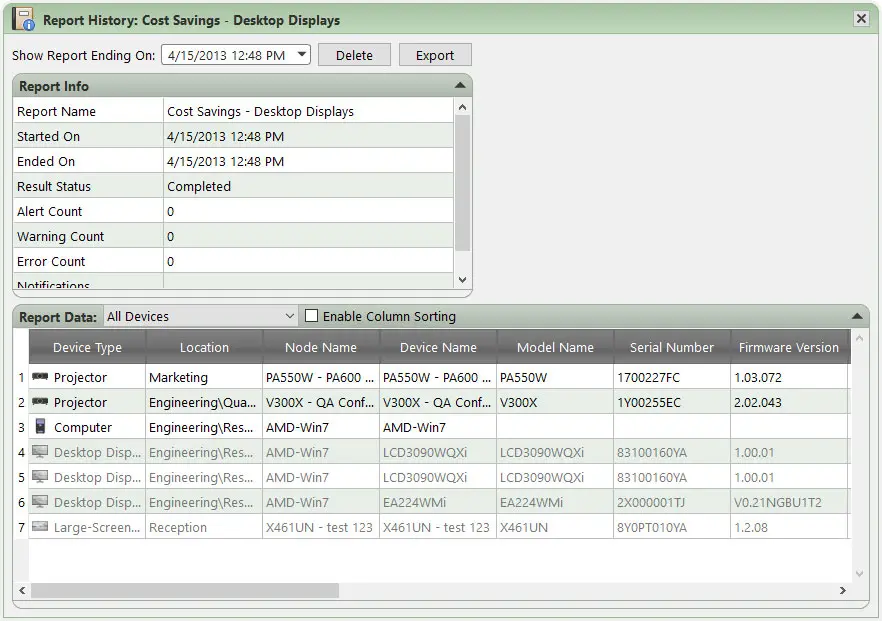Click the desktop display icon in row 4

pyautogui.click(x=40, y=453)
